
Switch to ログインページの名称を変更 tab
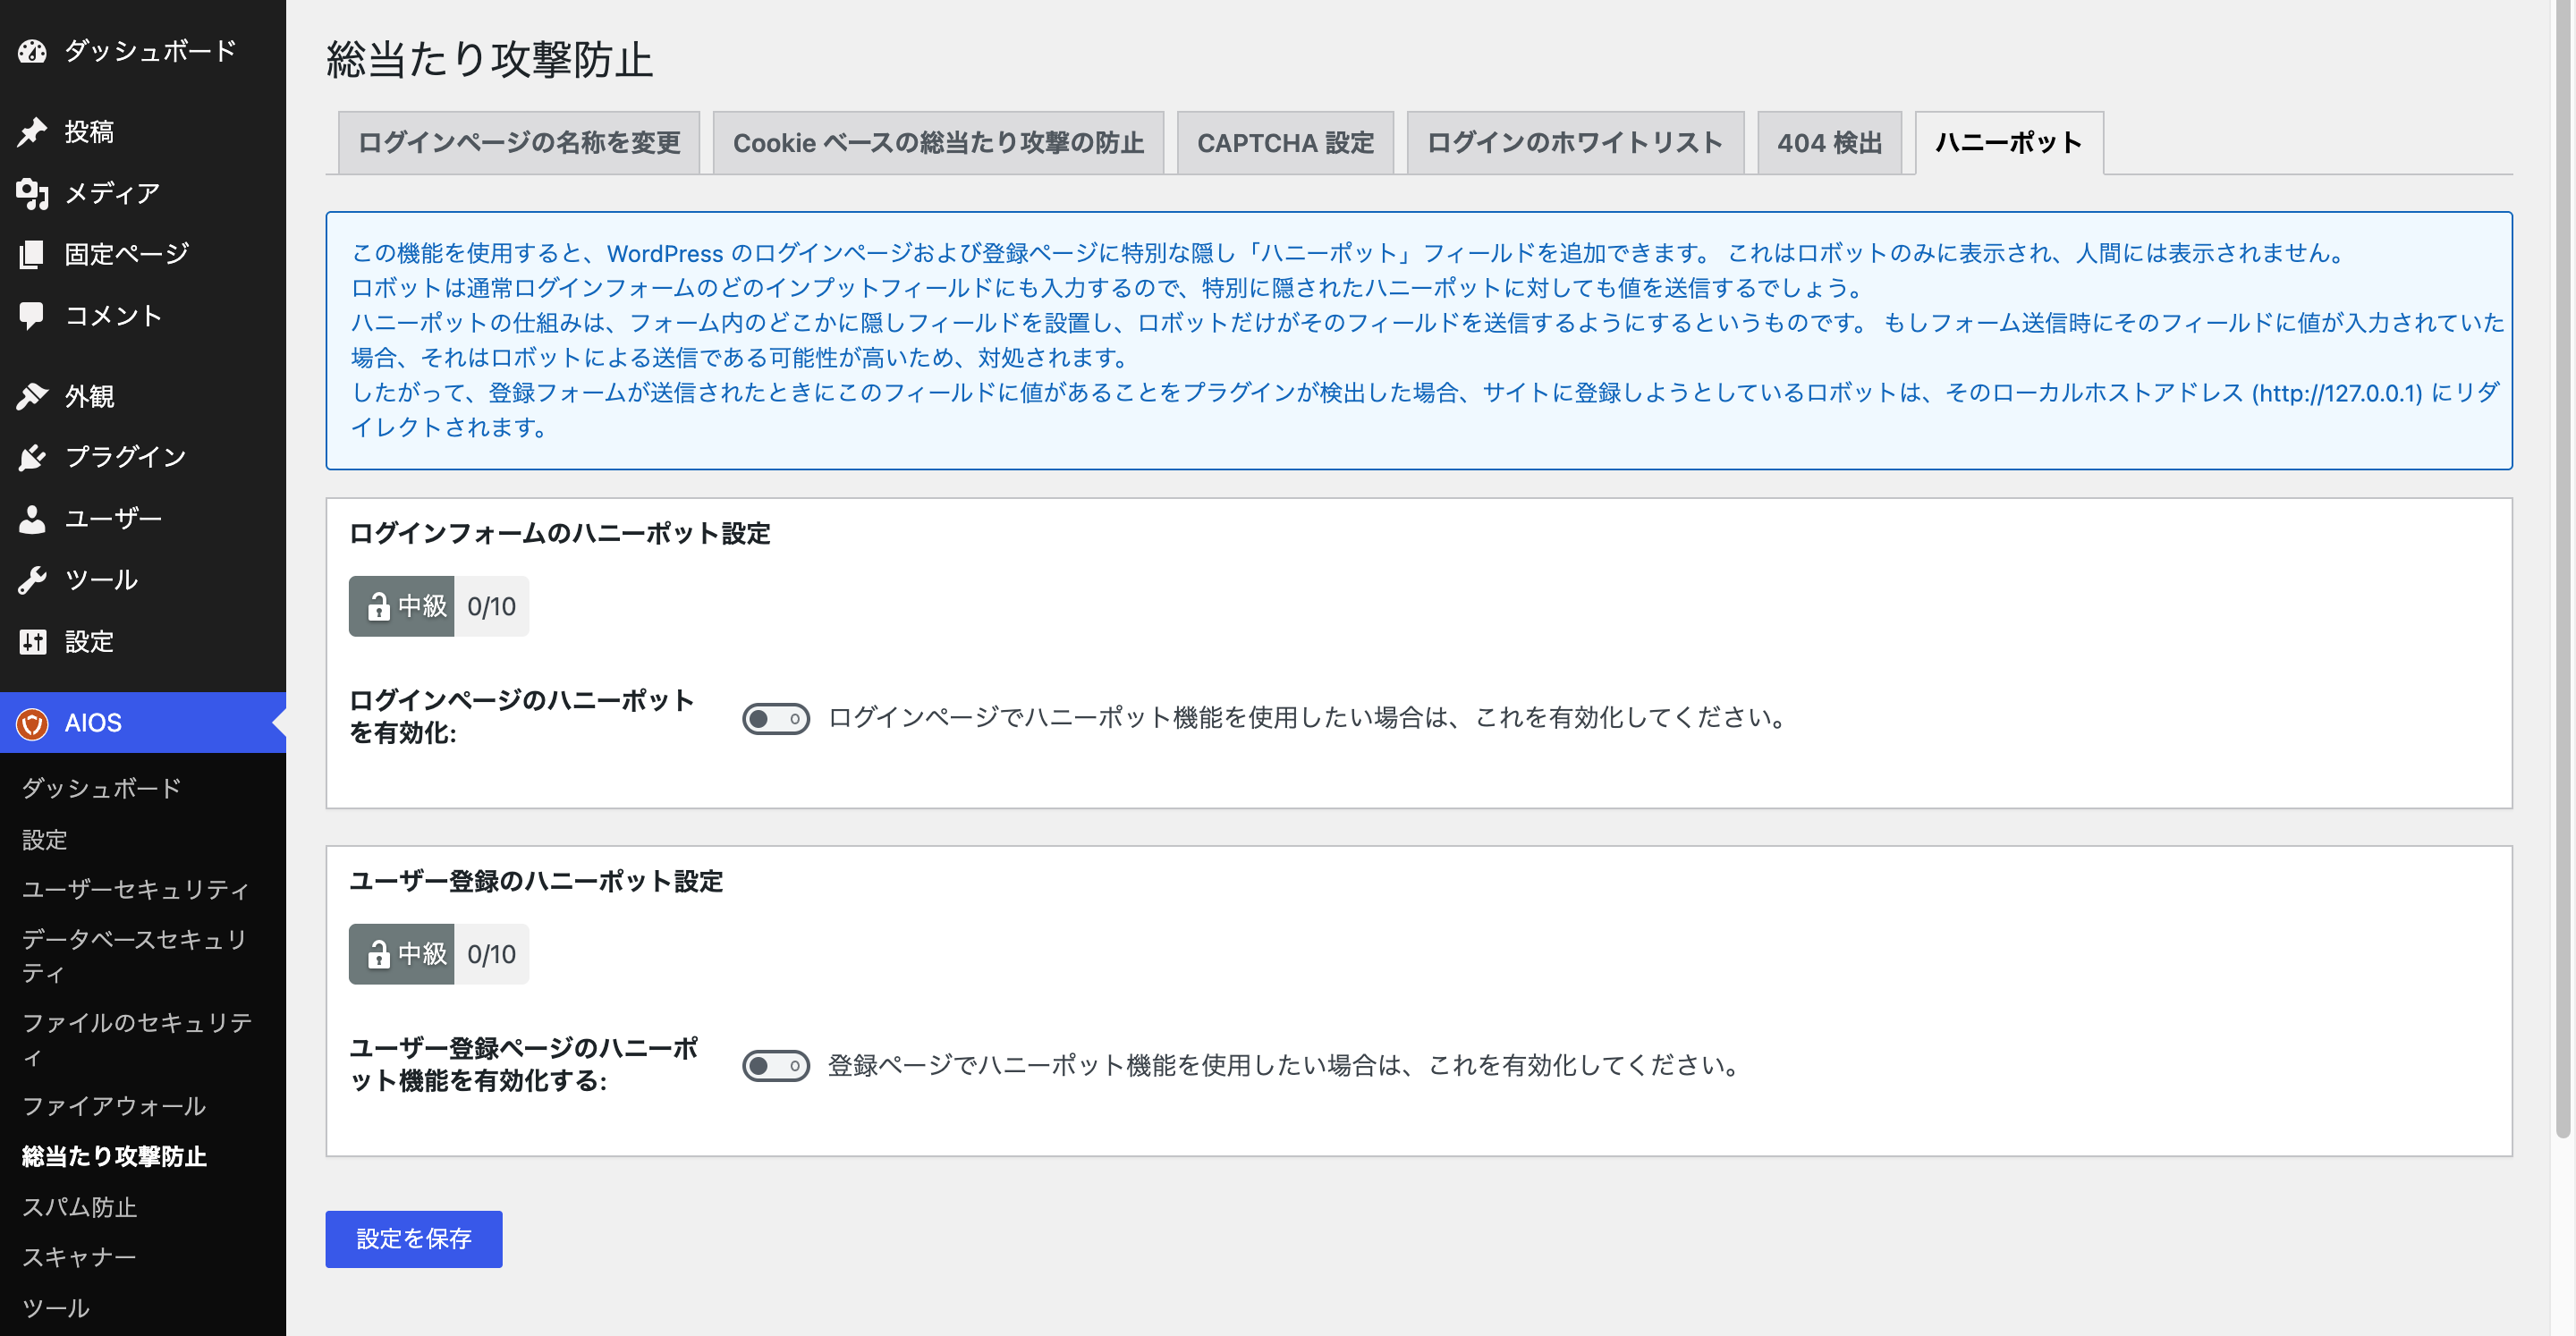[519, 143]
